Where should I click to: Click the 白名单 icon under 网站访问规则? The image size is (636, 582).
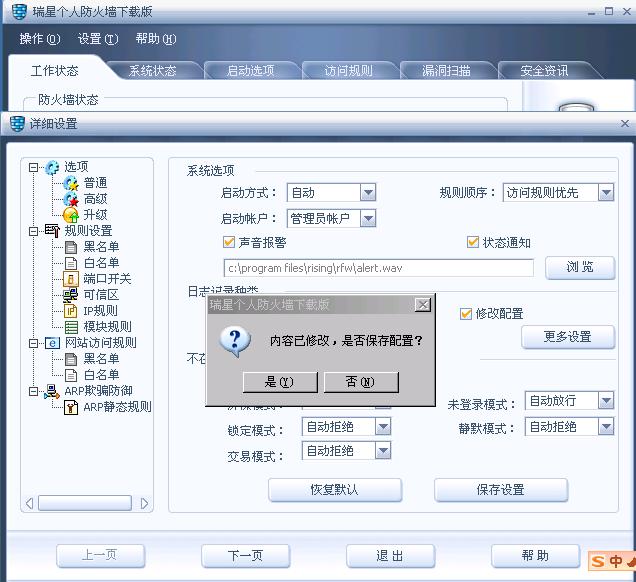(71, 375)
